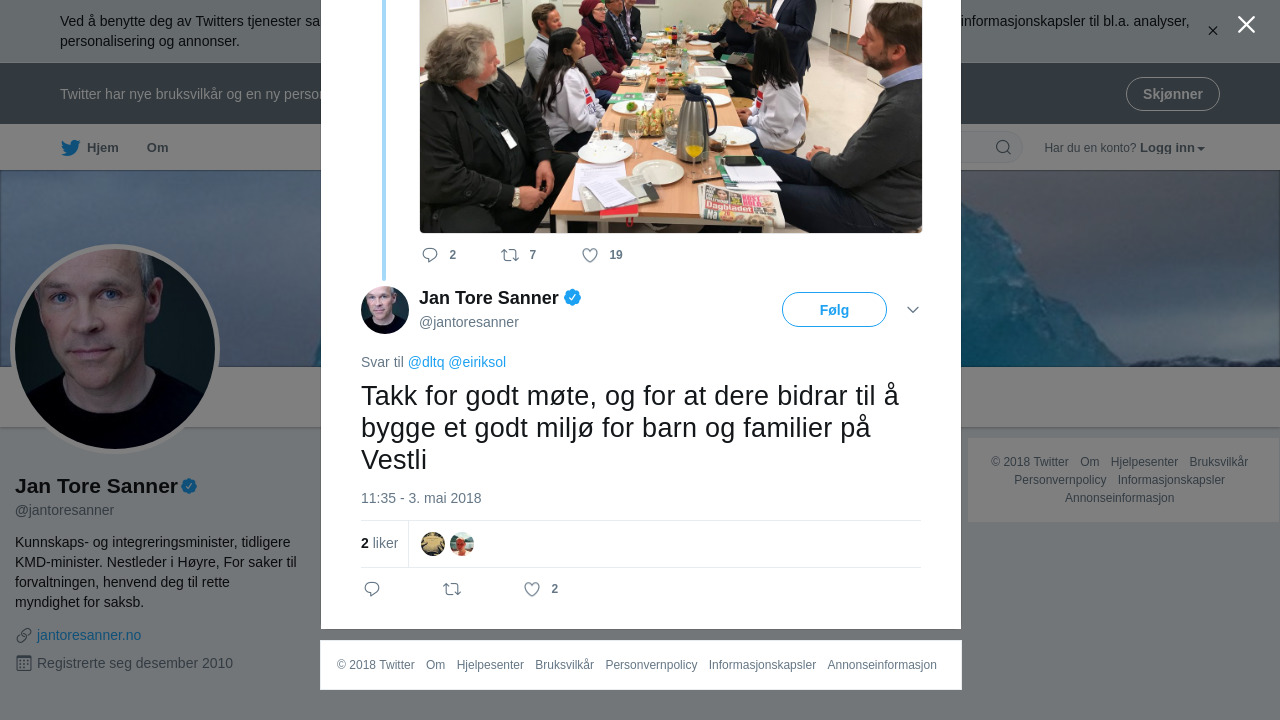1280x720 pixels.
Task: Reply to Jan Tore Sanner's tweet
Action: [x=372, y=589]
